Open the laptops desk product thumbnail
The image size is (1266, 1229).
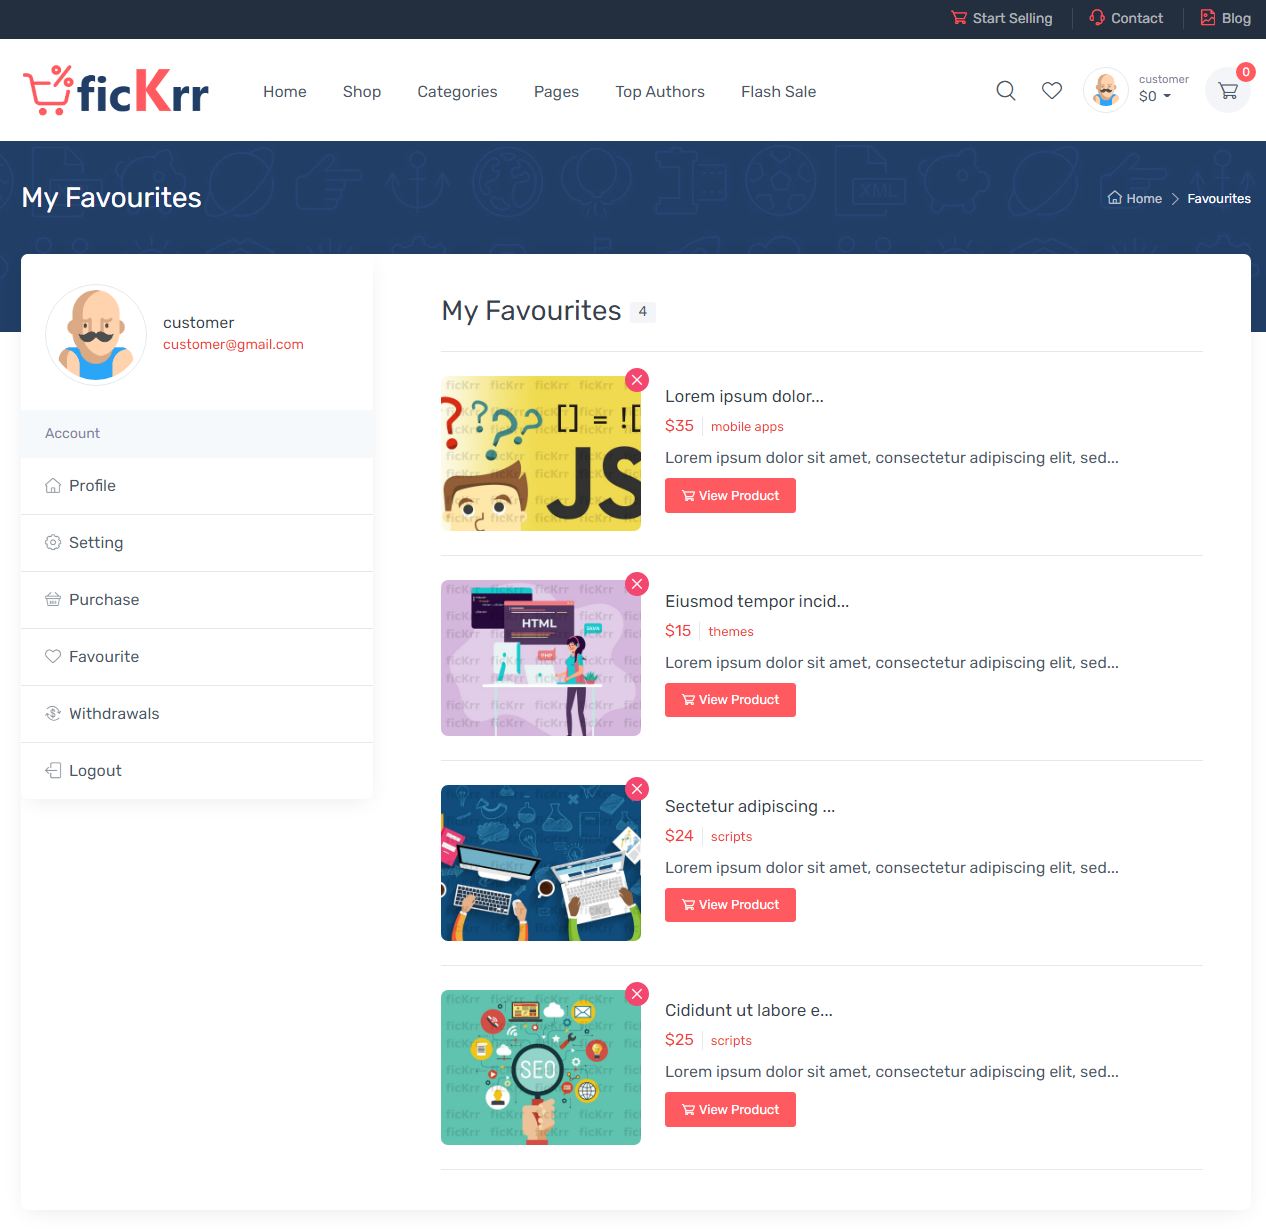[541, 863]
